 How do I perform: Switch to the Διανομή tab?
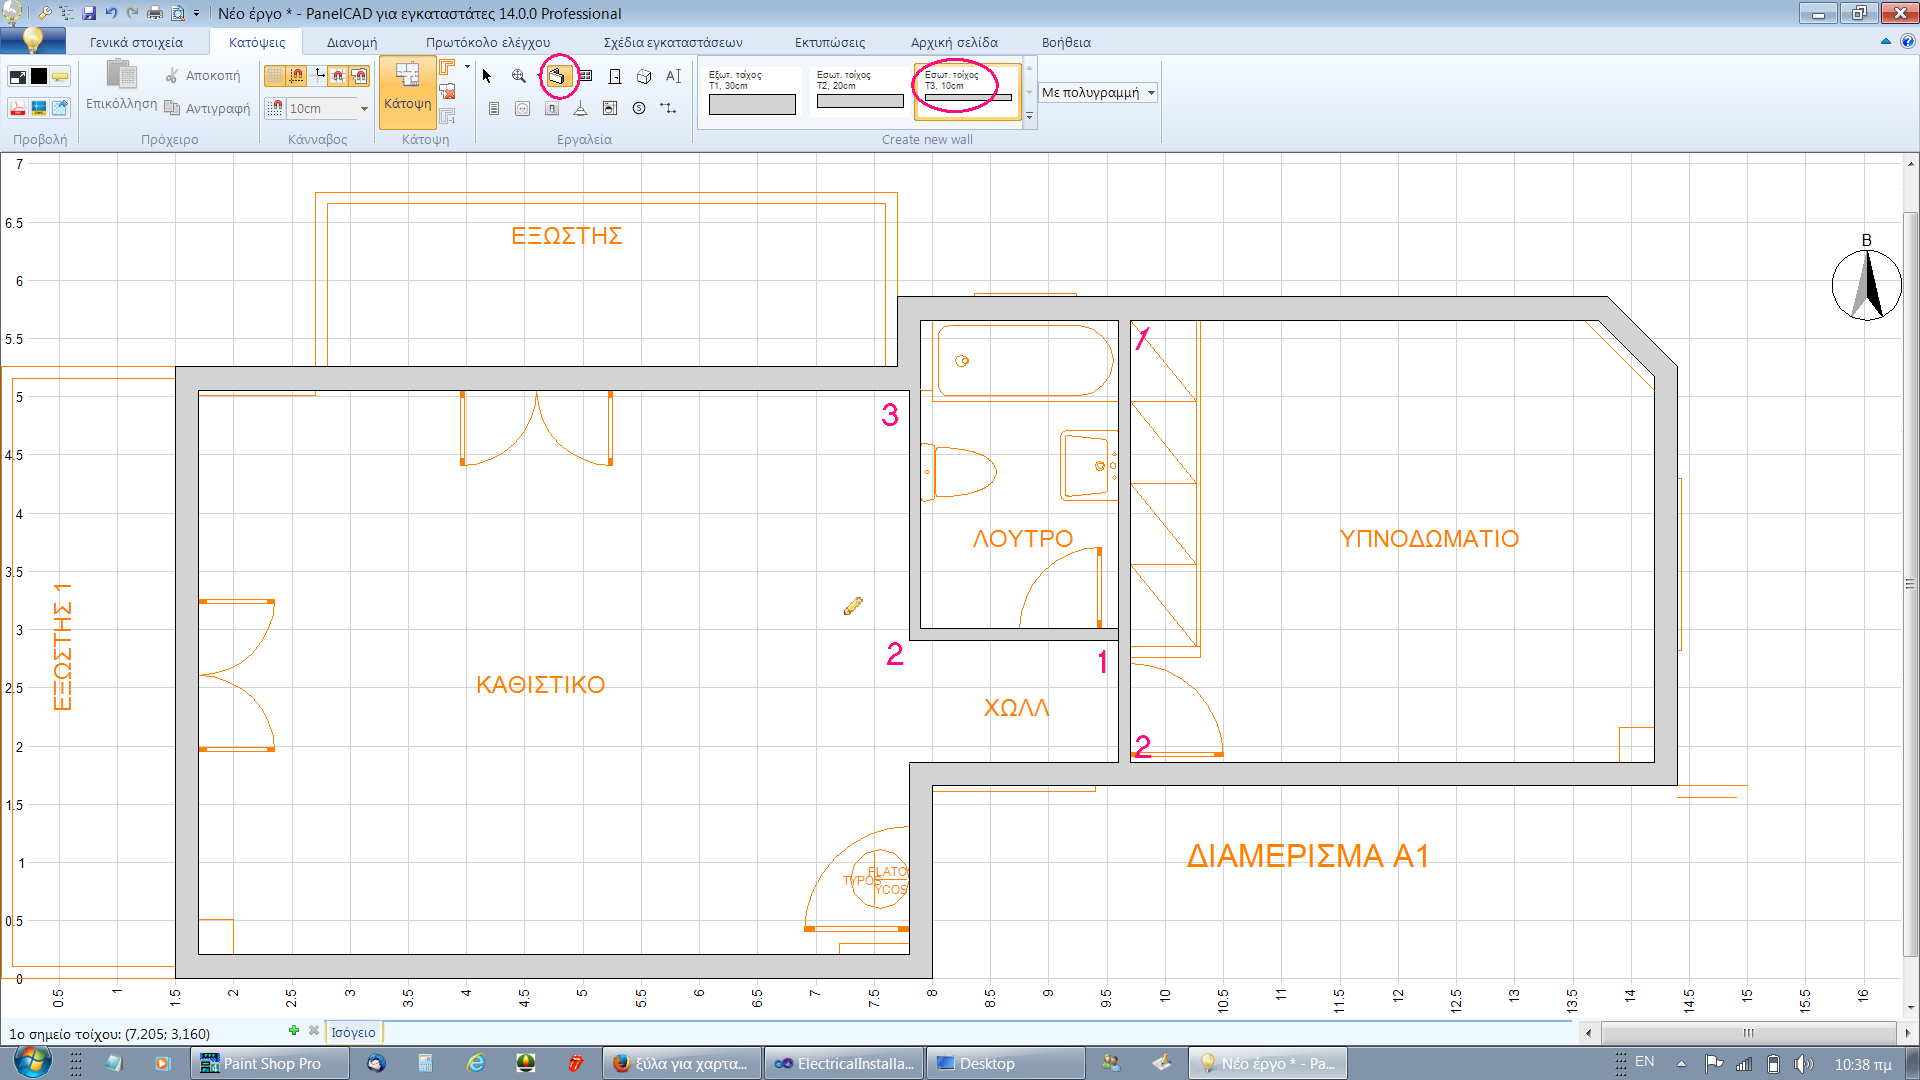(x=351, y=42)
